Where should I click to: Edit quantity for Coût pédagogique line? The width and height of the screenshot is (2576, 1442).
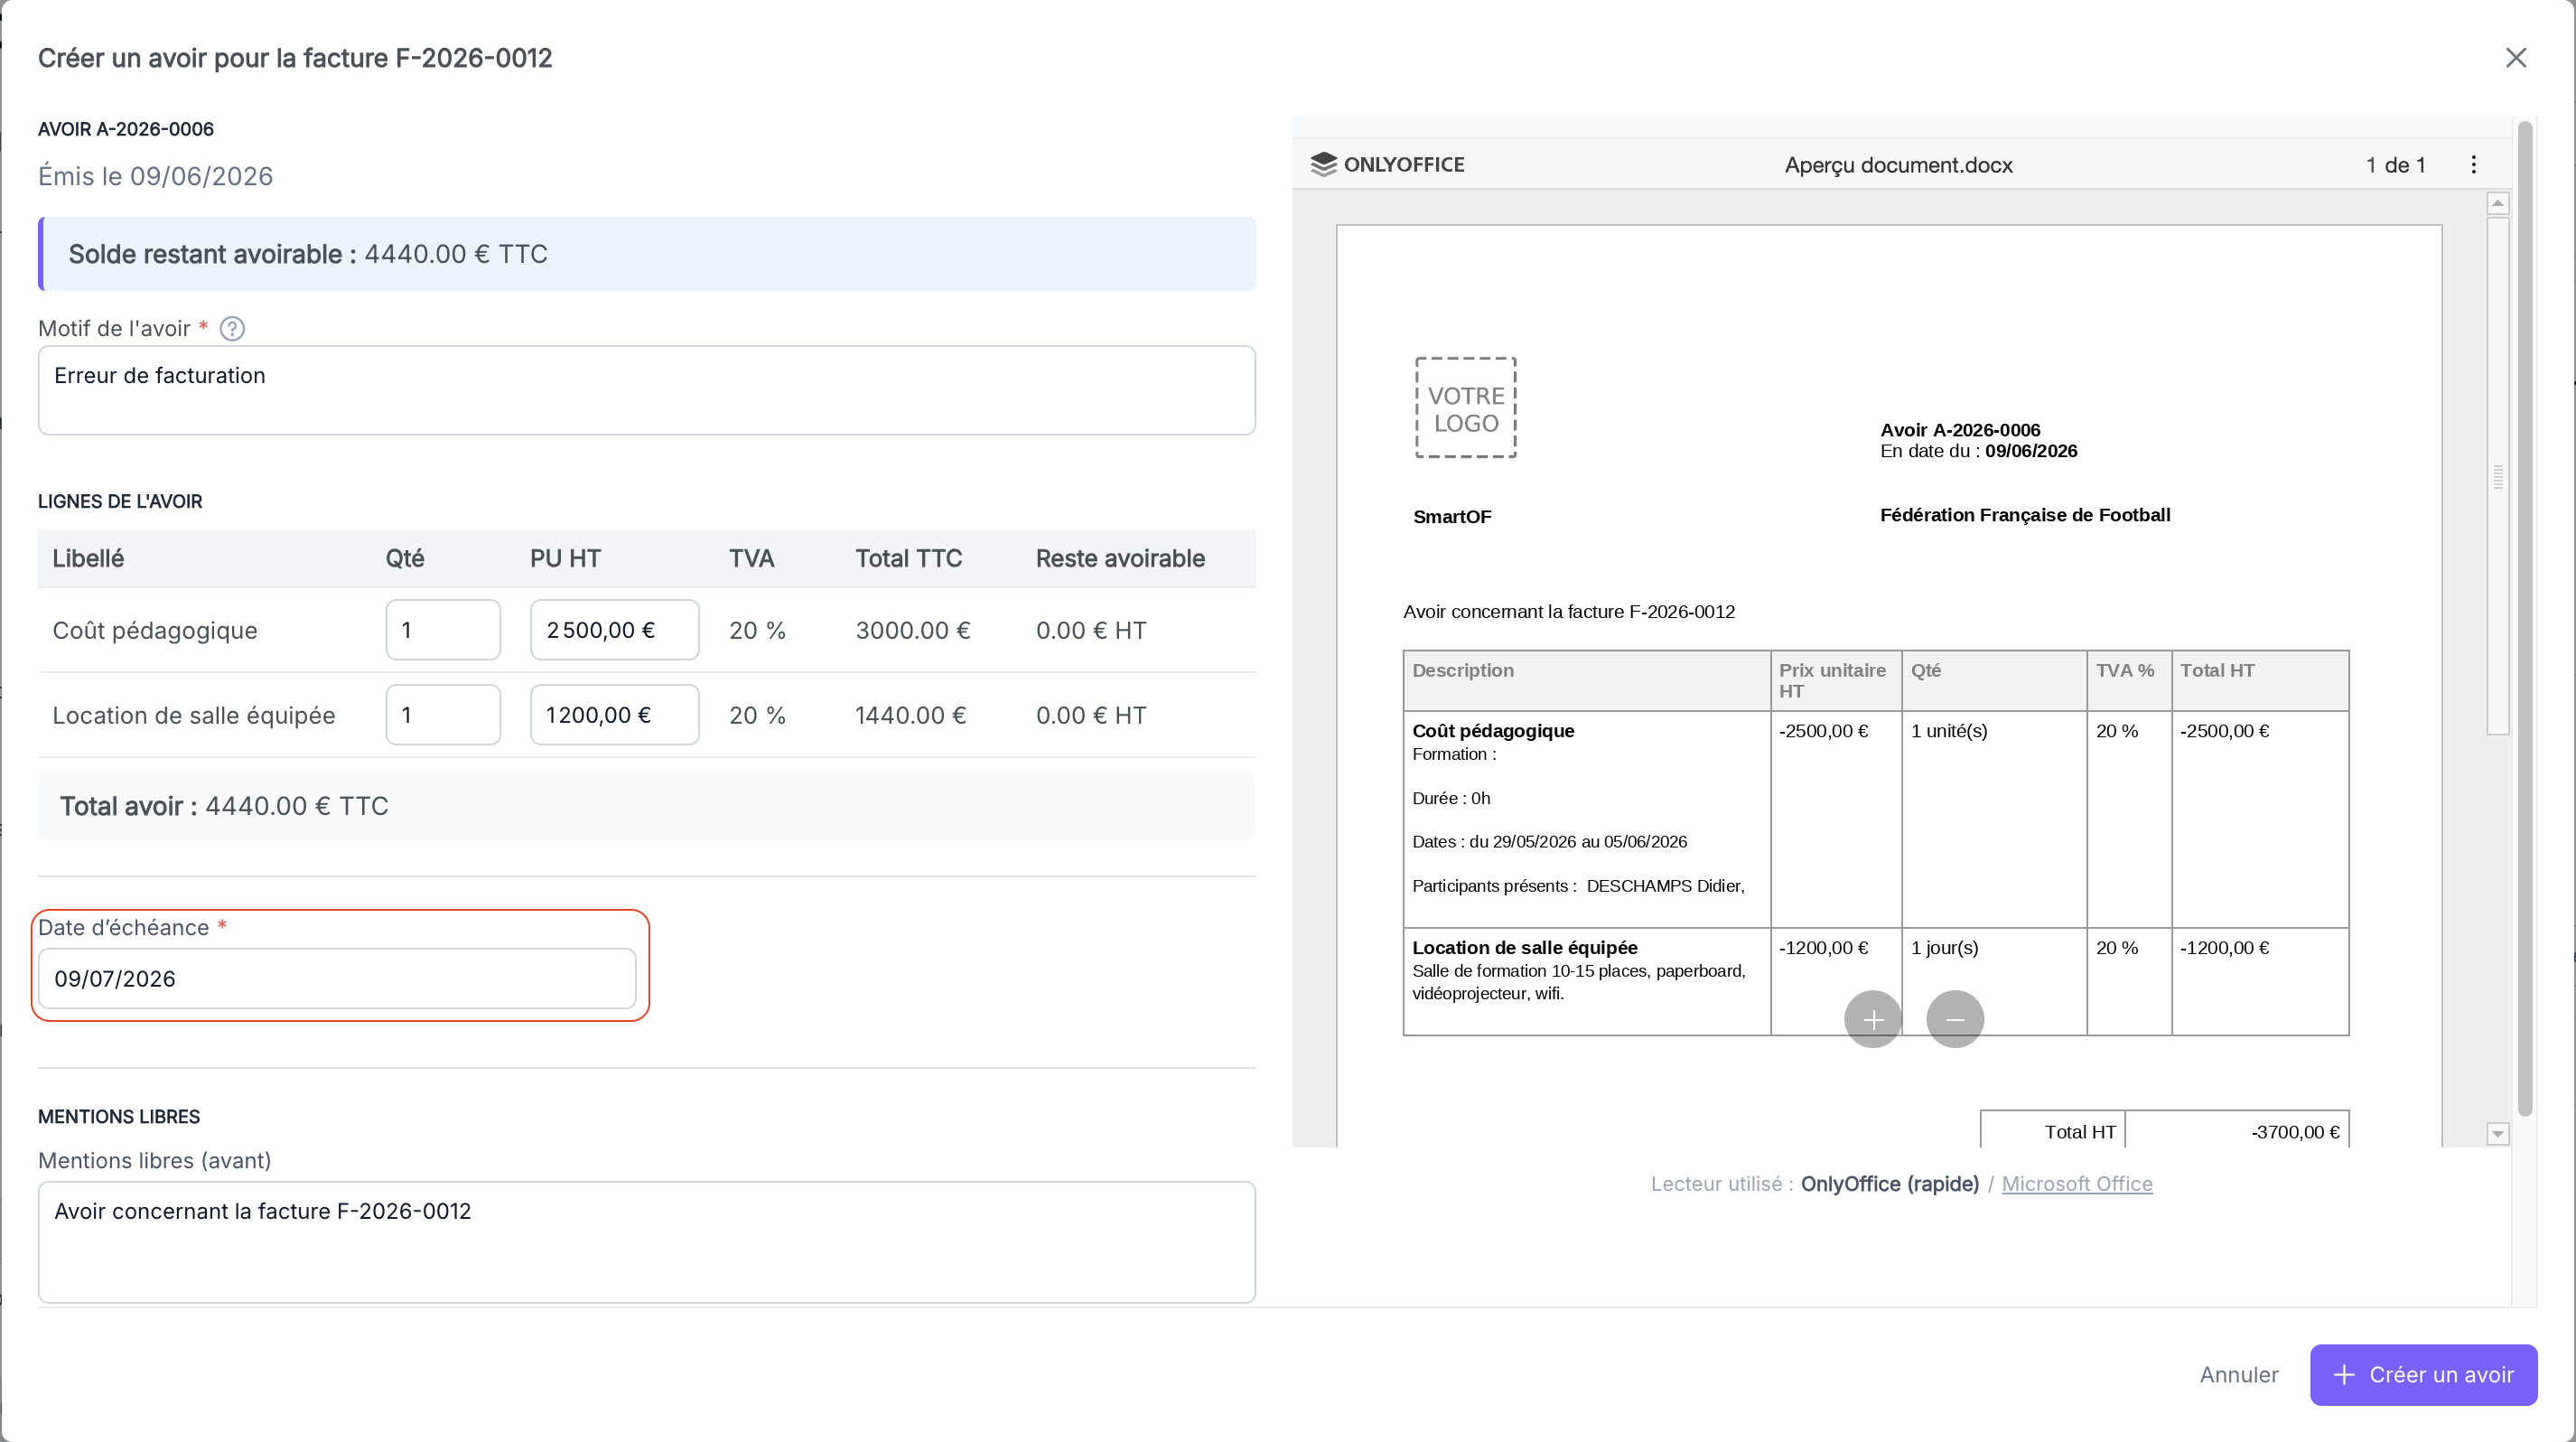[443, 630]
